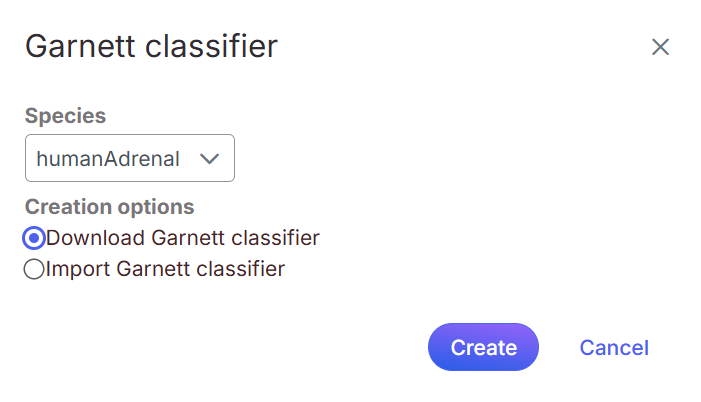Click the "Species" field label

(x=65, y=116)
